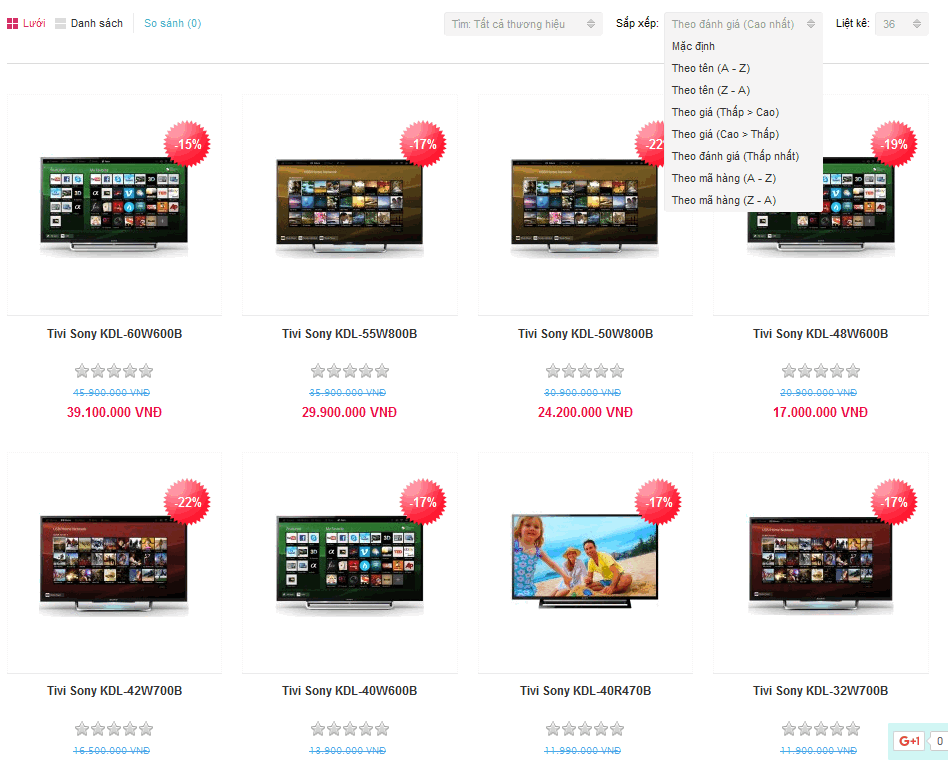Click the Tivi Sony KDL-60W600B title link
Viewport: 948px width, 760px height.
(114, 334)
